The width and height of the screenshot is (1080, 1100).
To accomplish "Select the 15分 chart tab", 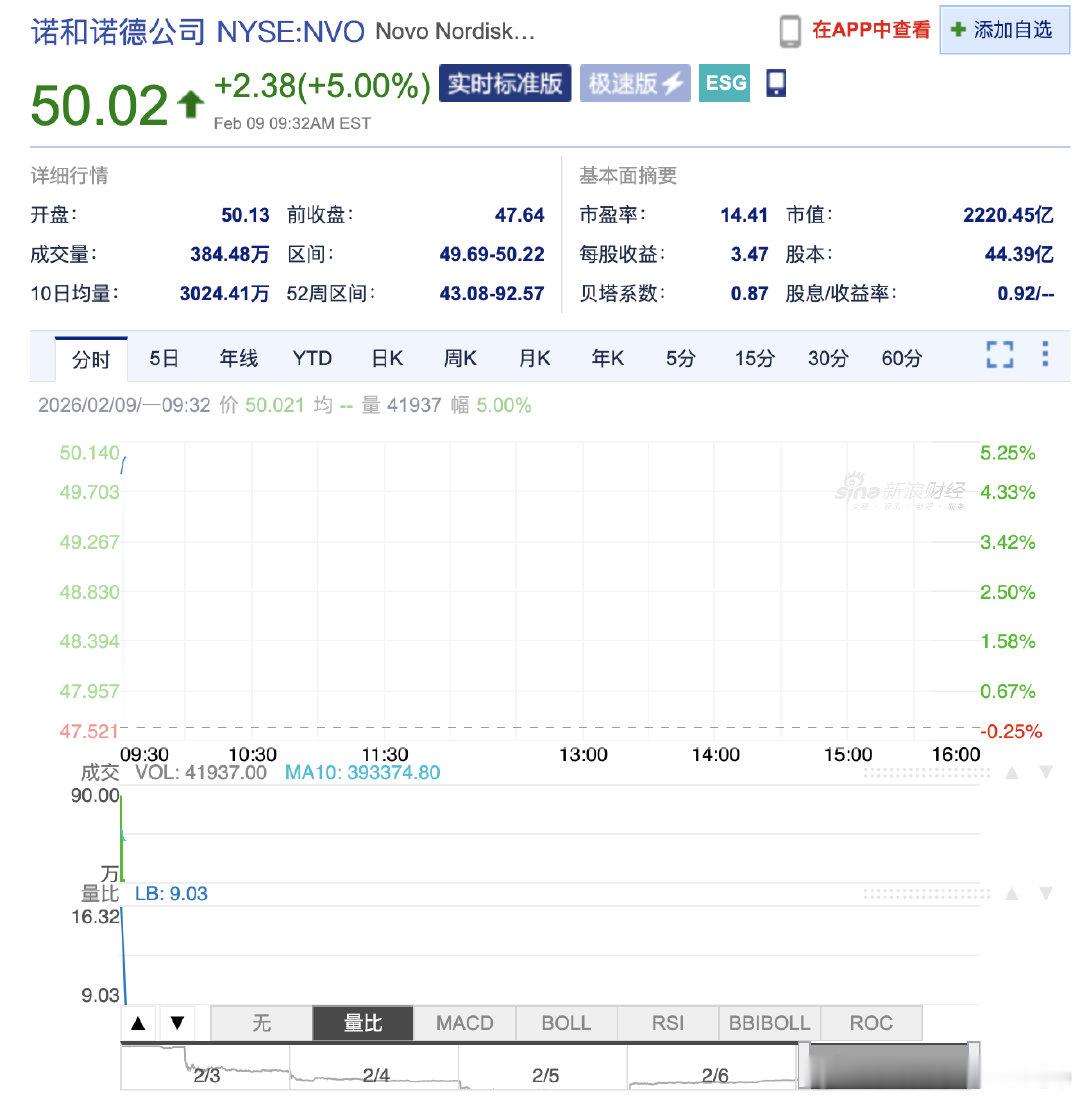I will click(x=754, y=358).
